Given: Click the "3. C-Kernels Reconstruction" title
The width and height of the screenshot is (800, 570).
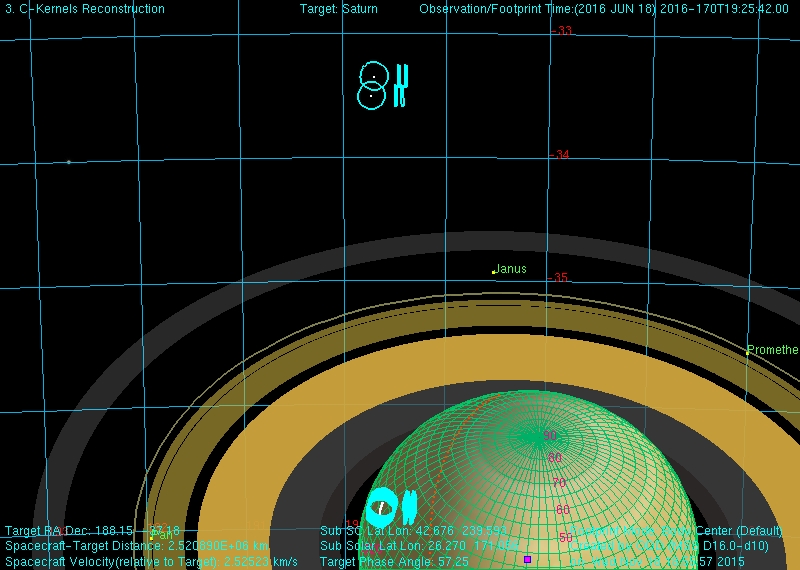Looking at the screenshot, I should 85,9.
